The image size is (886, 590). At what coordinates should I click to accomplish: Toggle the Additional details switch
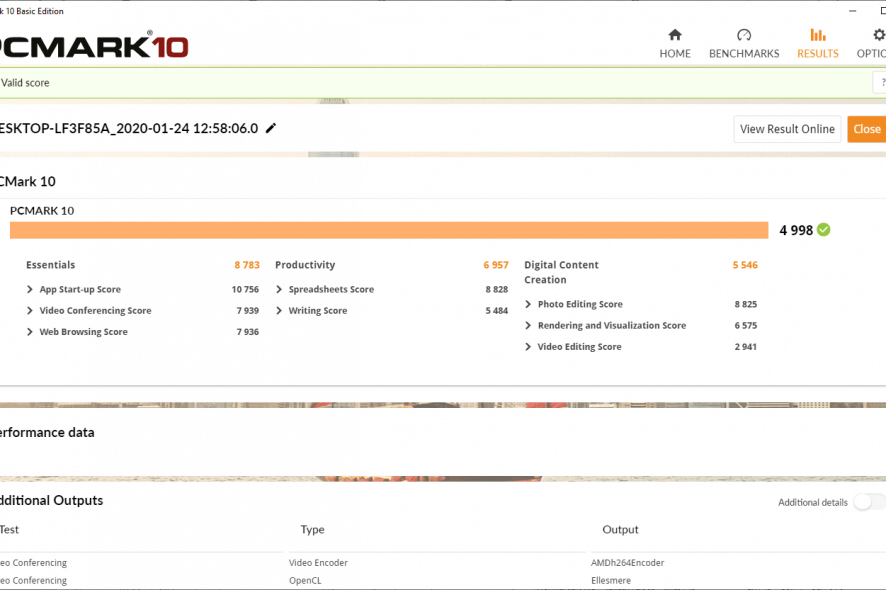click(x=870, y=502)
